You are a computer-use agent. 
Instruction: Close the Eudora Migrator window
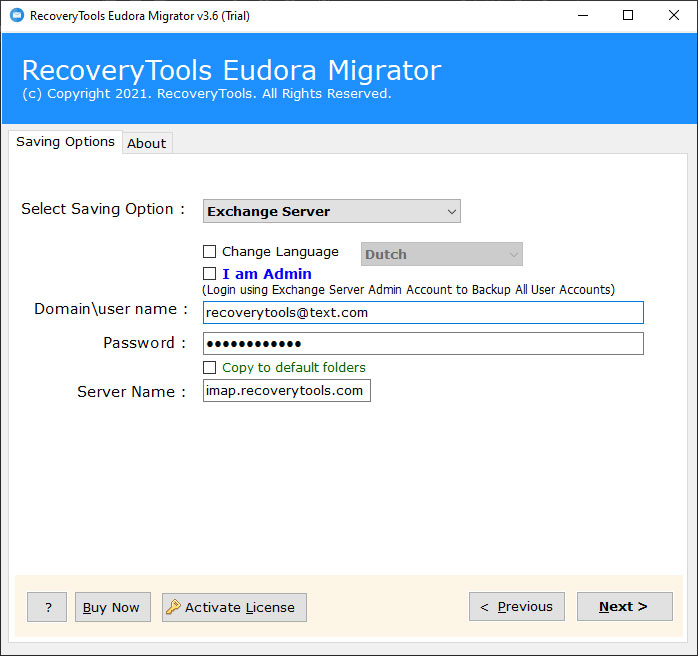click(674, 16)
